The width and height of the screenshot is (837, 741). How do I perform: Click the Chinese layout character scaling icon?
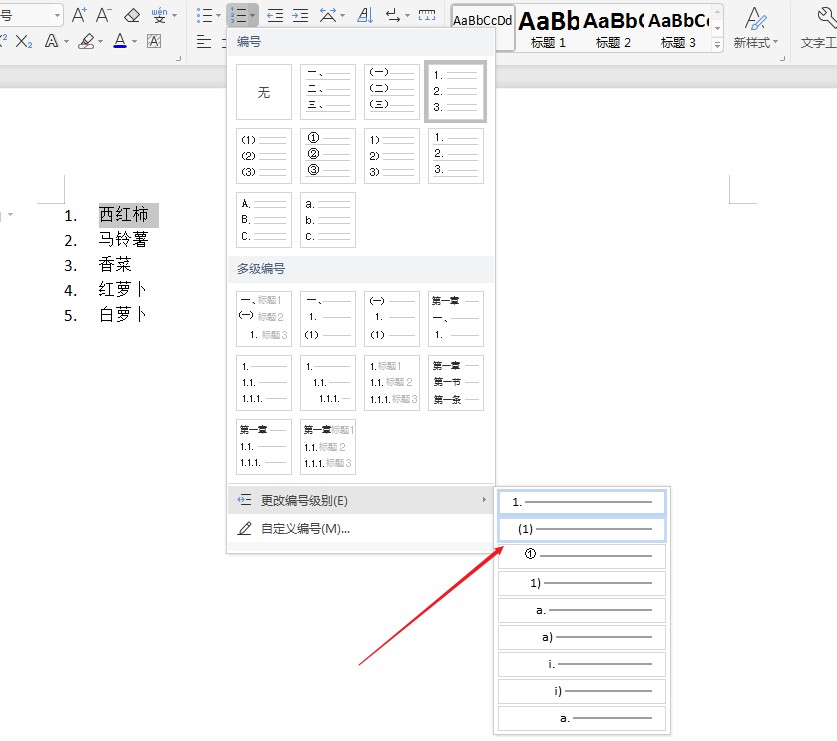point(328,15)
